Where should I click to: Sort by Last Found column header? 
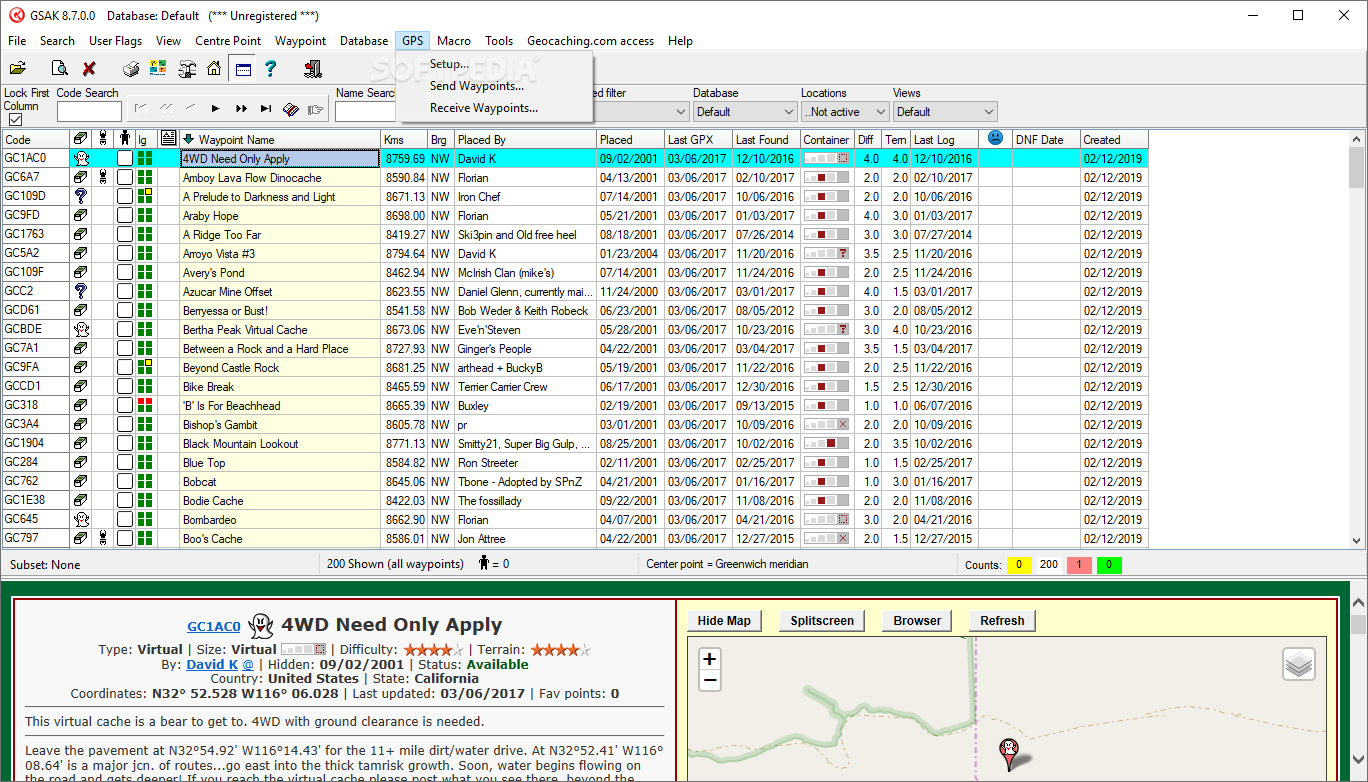click(x=766, y=139)
